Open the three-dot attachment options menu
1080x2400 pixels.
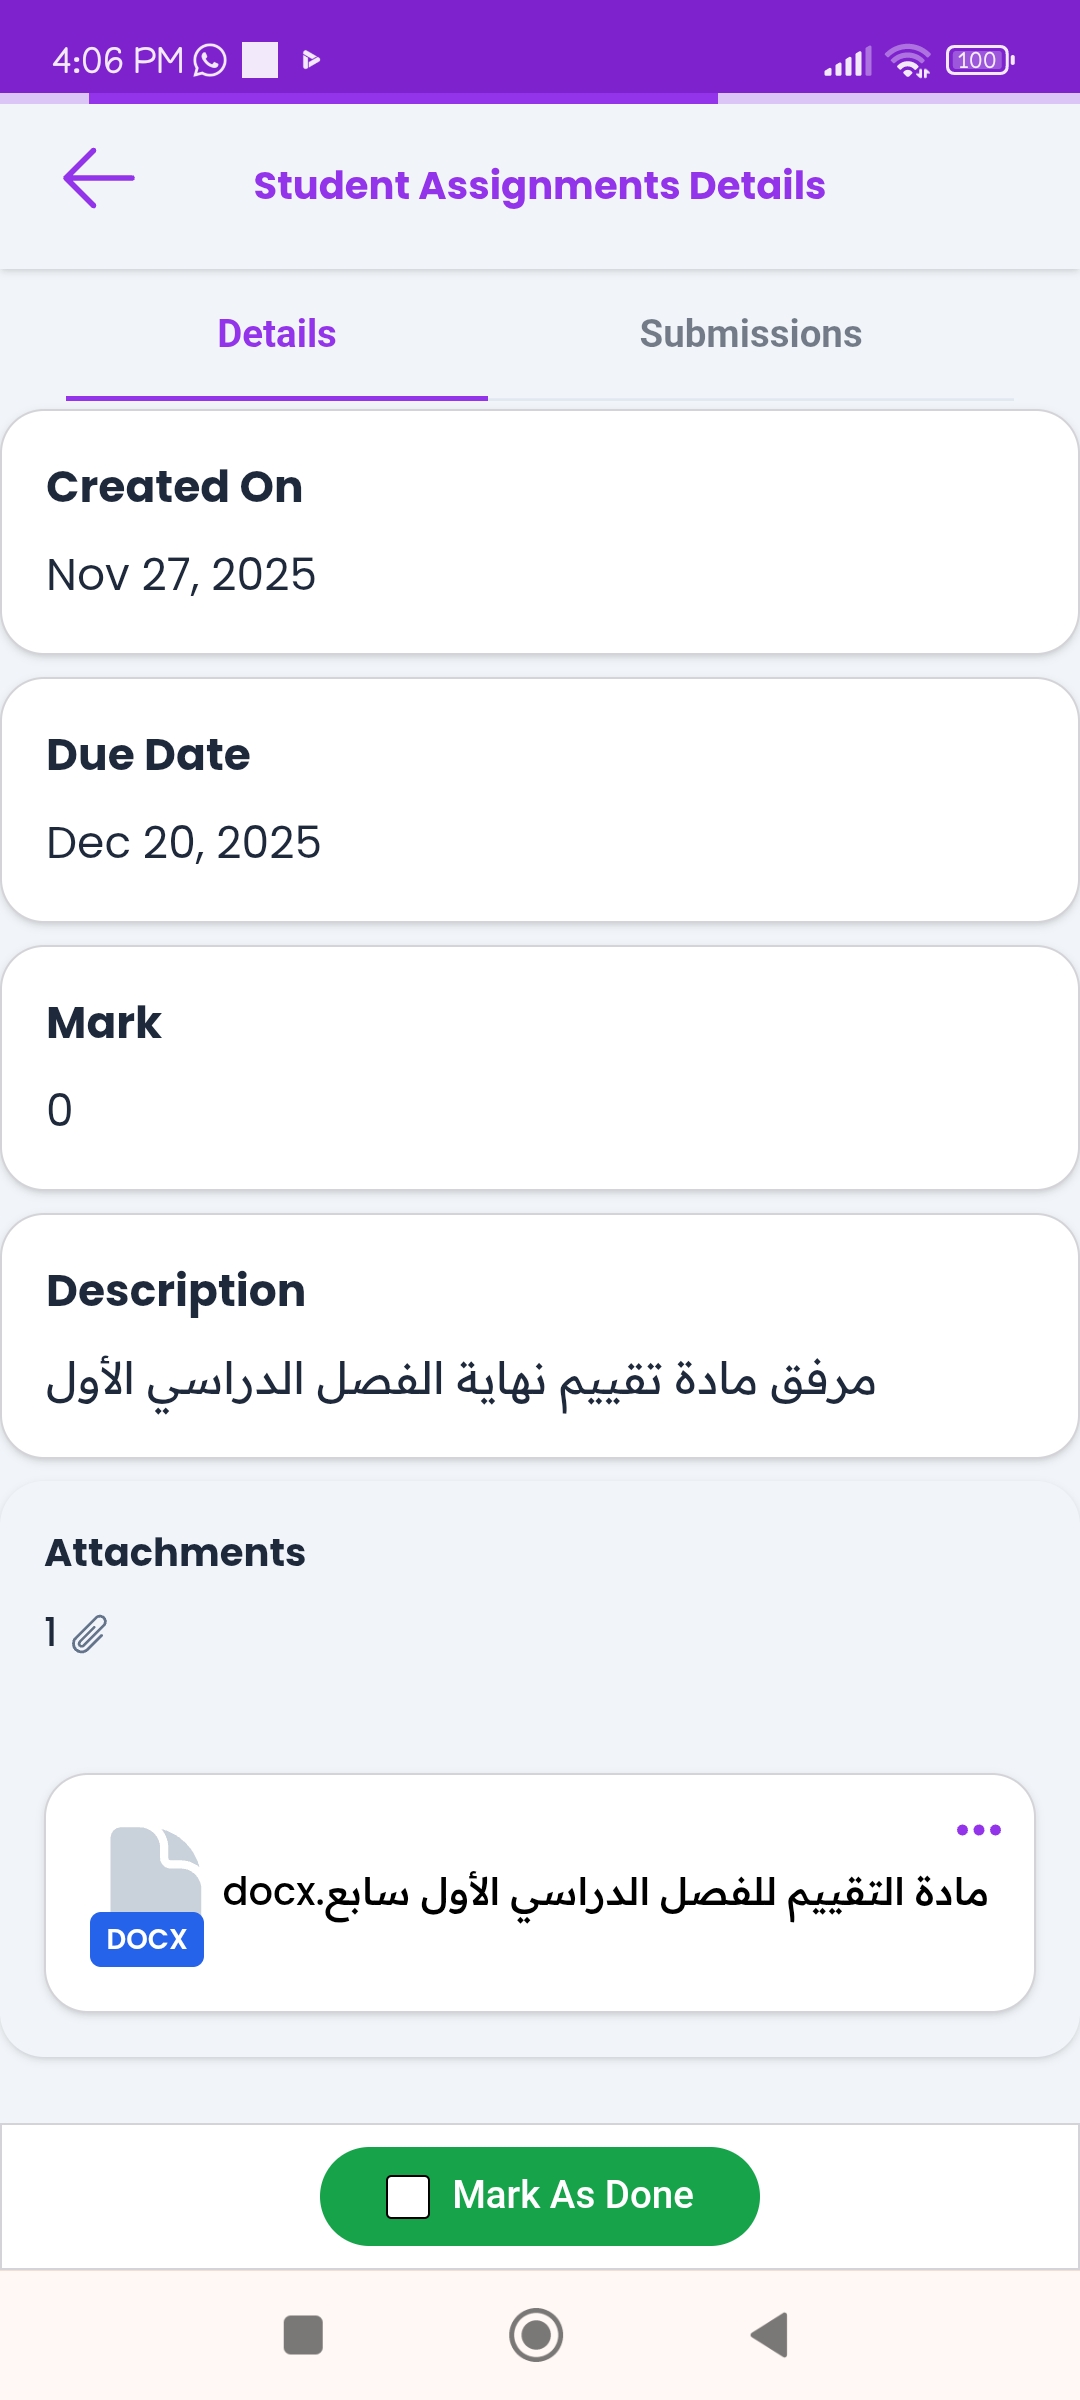tap(978, 1830)
